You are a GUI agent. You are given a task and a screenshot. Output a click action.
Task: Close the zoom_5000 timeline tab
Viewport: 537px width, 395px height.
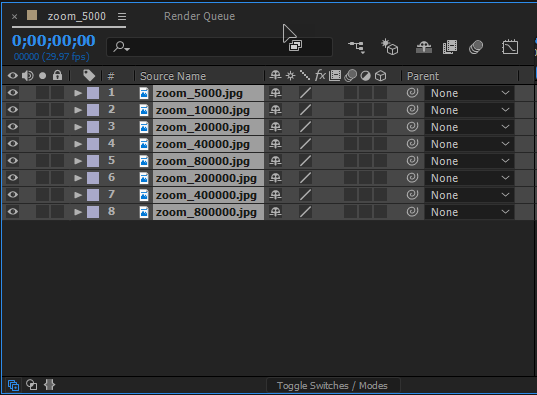pyautogui.click(x=14, y=16)
